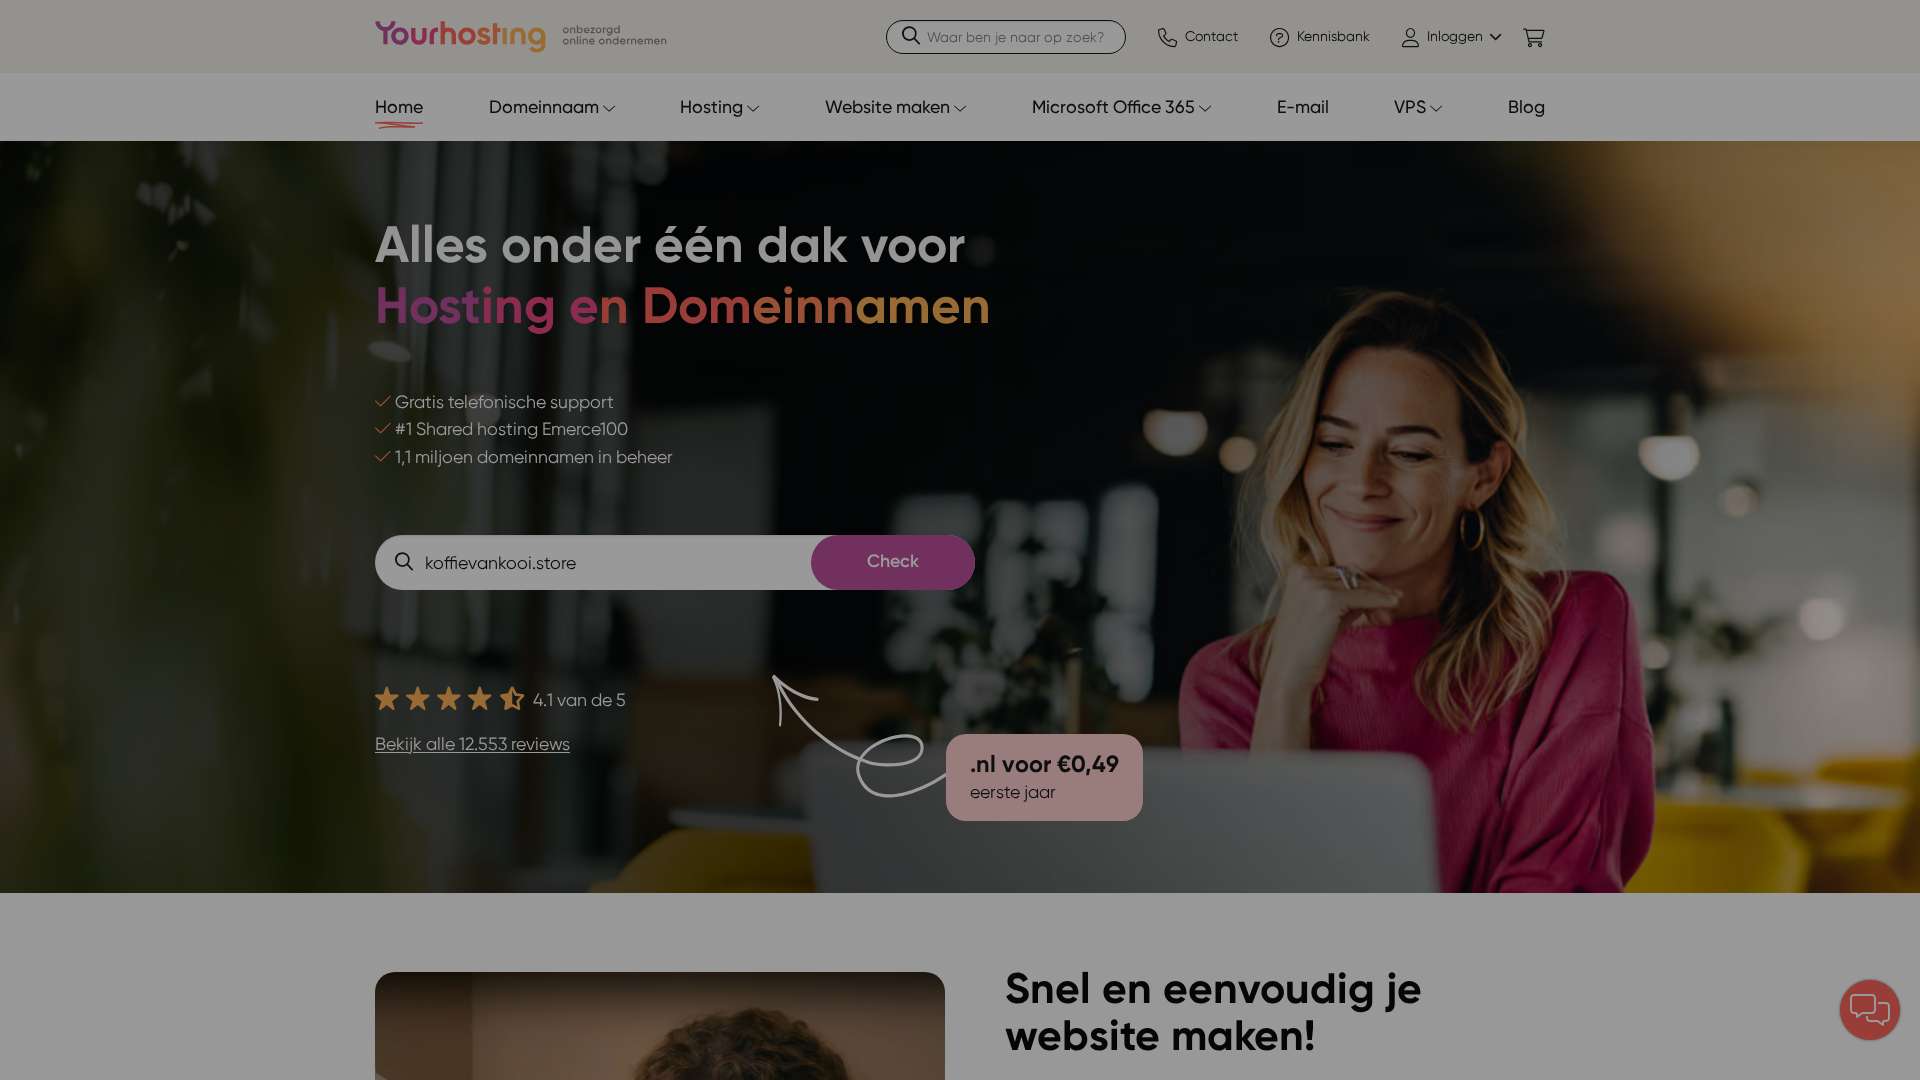Open Kennisbank via question mark icon
Viewport: 1920px width, 1080px height.
1279,38
